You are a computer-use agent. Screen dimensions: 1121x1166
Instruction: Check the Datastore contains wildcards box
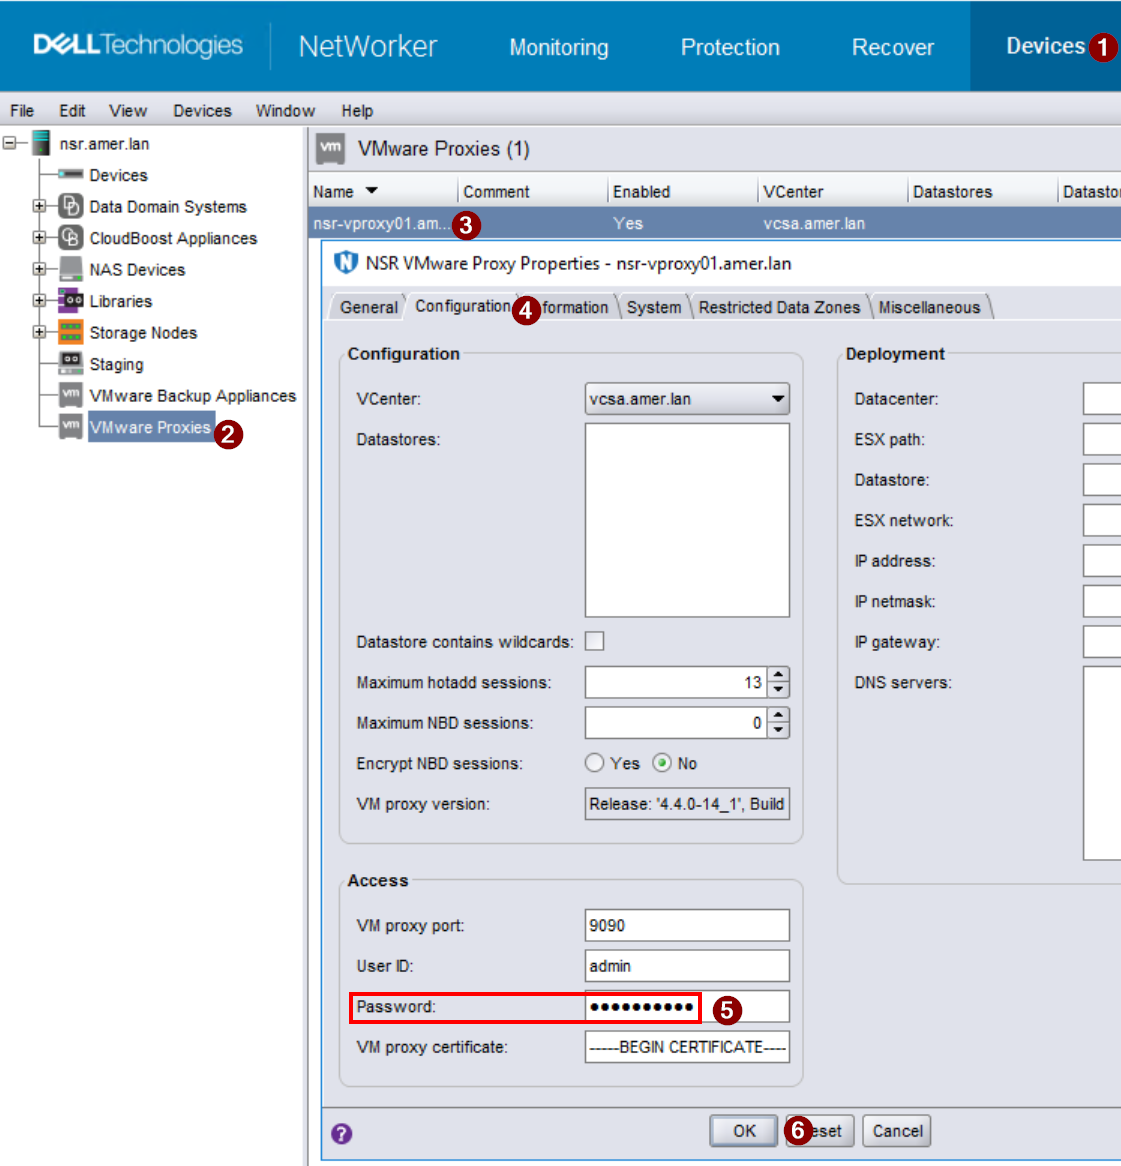pyautogui.click(x=595, y=641)
